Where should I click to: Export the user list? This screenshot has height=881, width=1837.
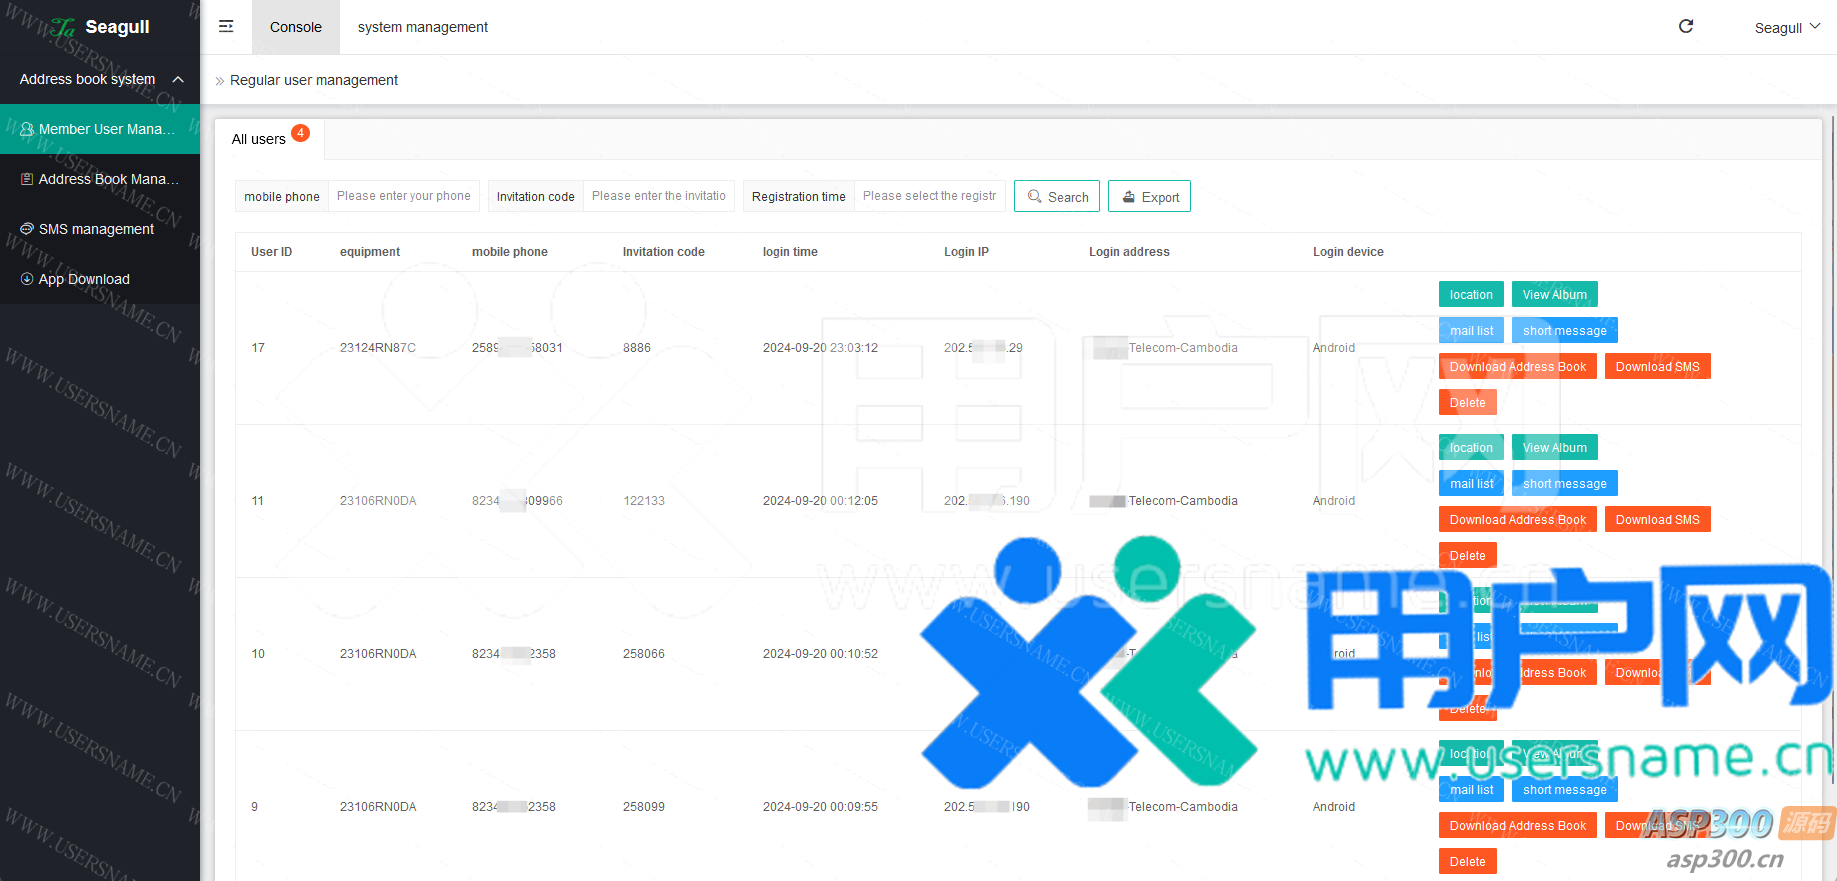(1149, 197)
